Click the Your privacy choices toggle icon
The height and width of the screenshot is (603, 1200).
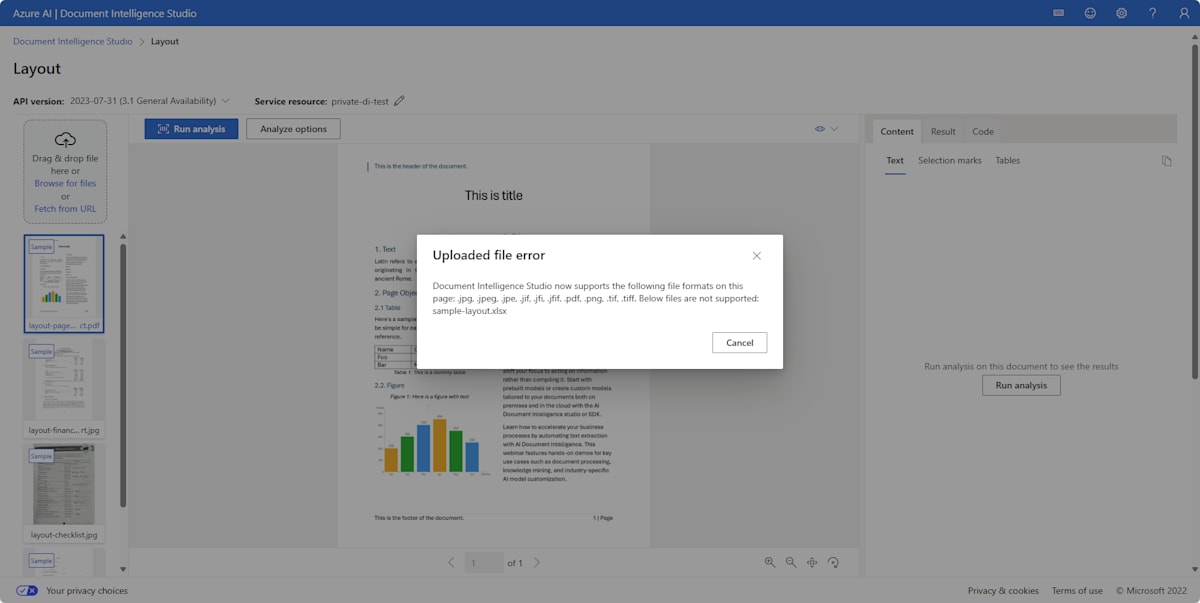point(27,591)
